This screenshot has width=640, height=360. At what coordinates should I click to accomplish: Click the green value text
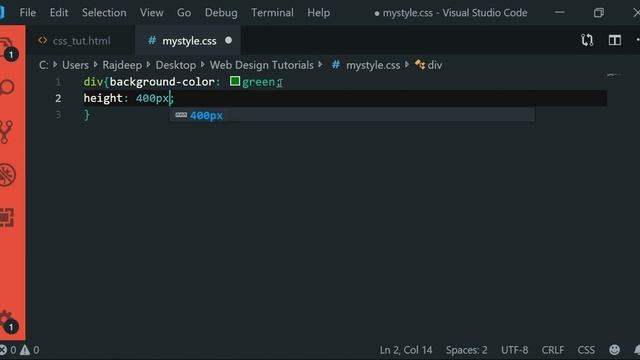(258, 82)
